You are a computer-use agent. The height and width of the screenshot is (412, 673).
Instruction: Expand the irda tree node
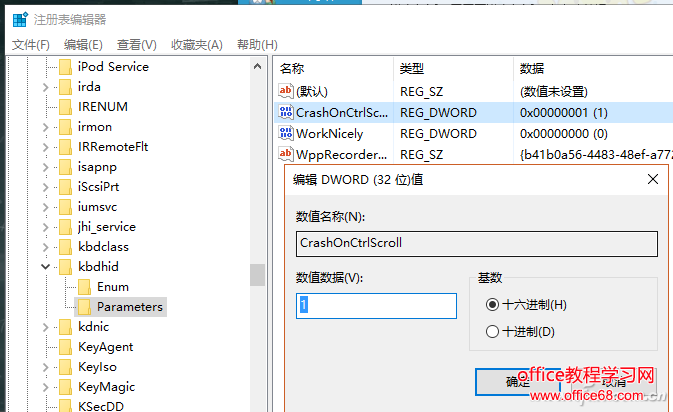45,87
